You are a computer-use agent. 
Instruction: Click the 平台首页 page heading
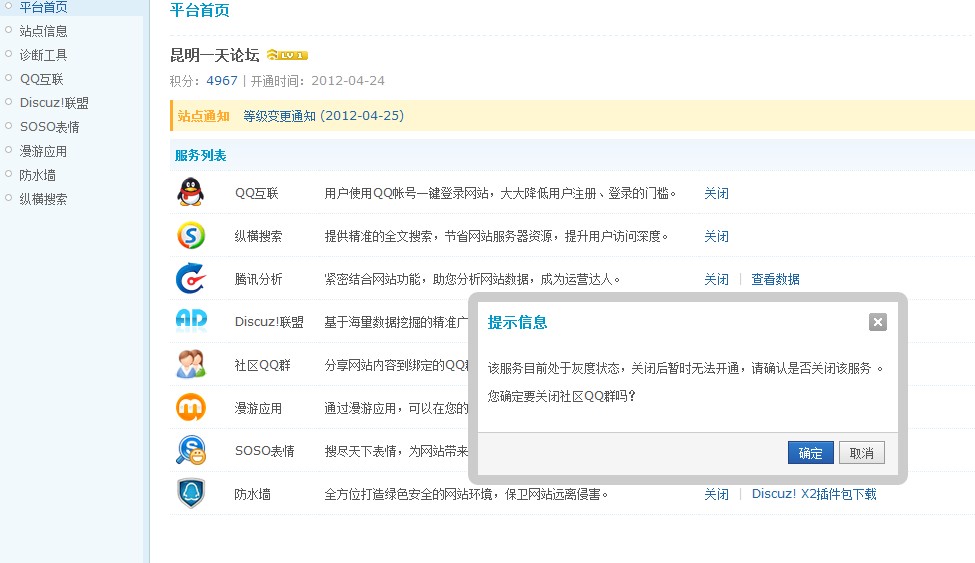[200, 10]
